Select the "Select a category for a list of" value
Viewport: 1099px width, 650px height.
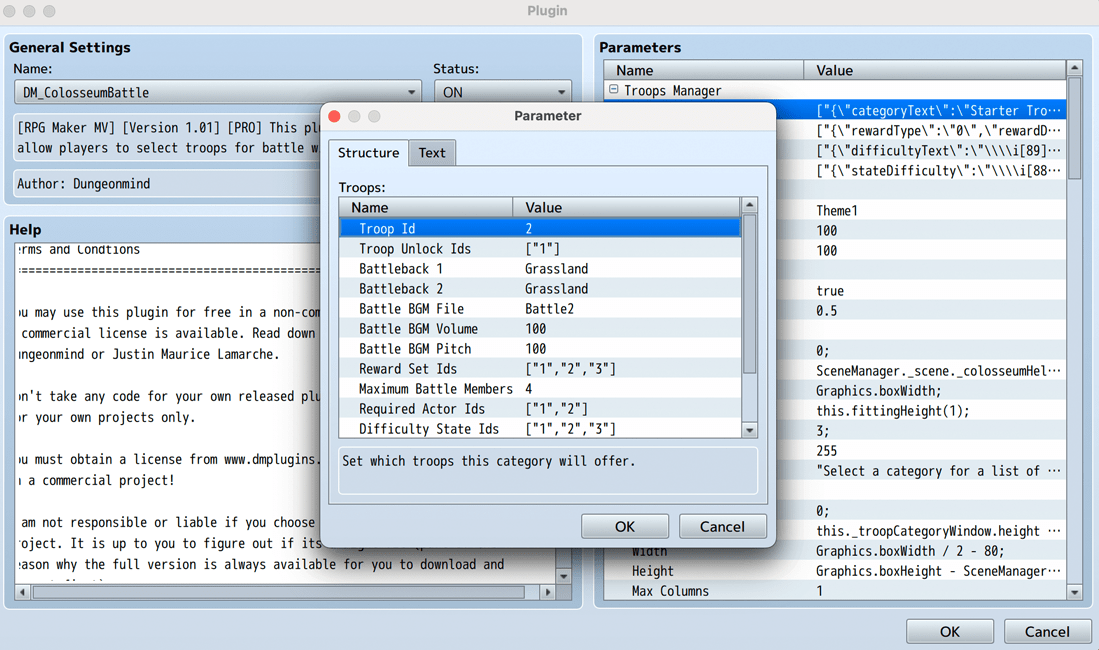[938, 470]
